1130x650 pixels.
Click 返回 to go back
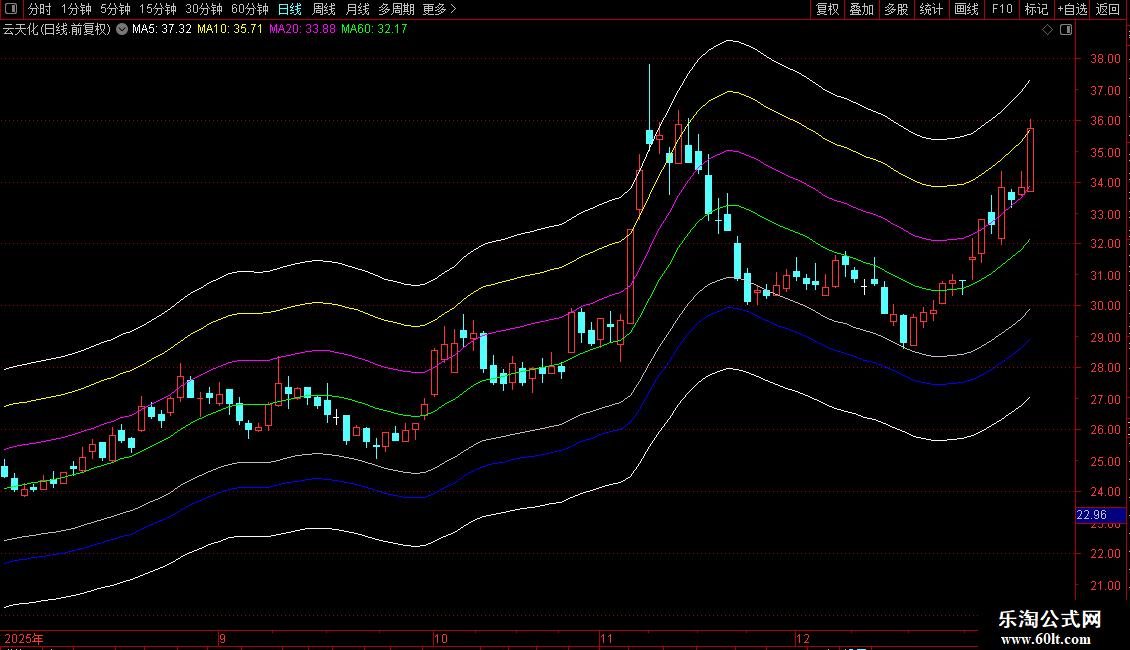pyautogui.click(x=1108, y=9)
